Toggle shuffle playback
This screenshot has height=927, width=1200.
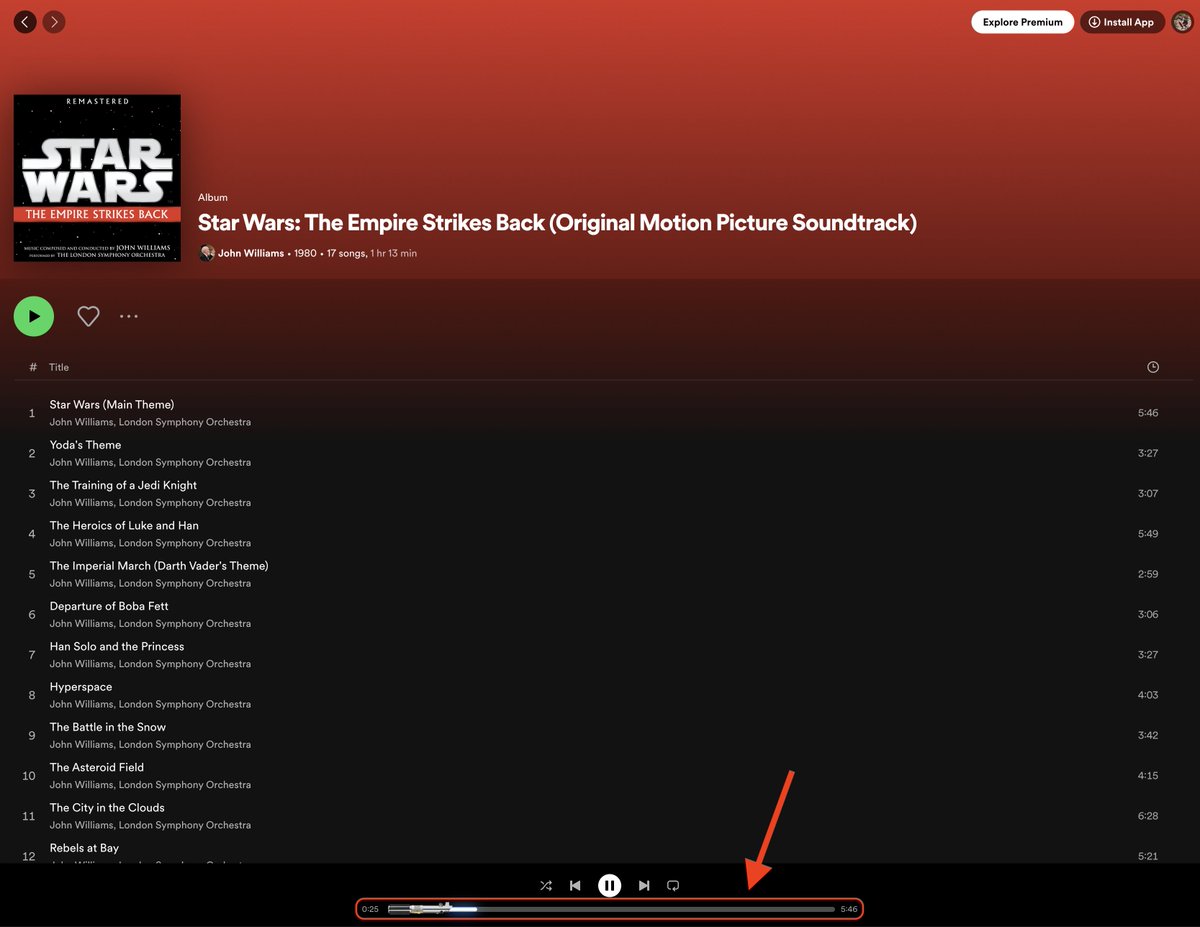click(546, 885)
